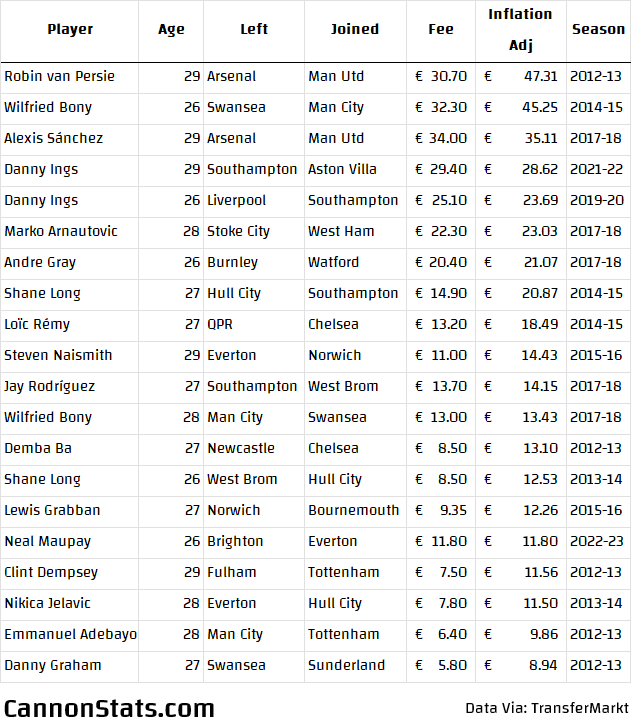Screen dimensions: 632x718
Task: Click the Data Via: TransferMarkt credit
Action: click(x=547, y=708)
